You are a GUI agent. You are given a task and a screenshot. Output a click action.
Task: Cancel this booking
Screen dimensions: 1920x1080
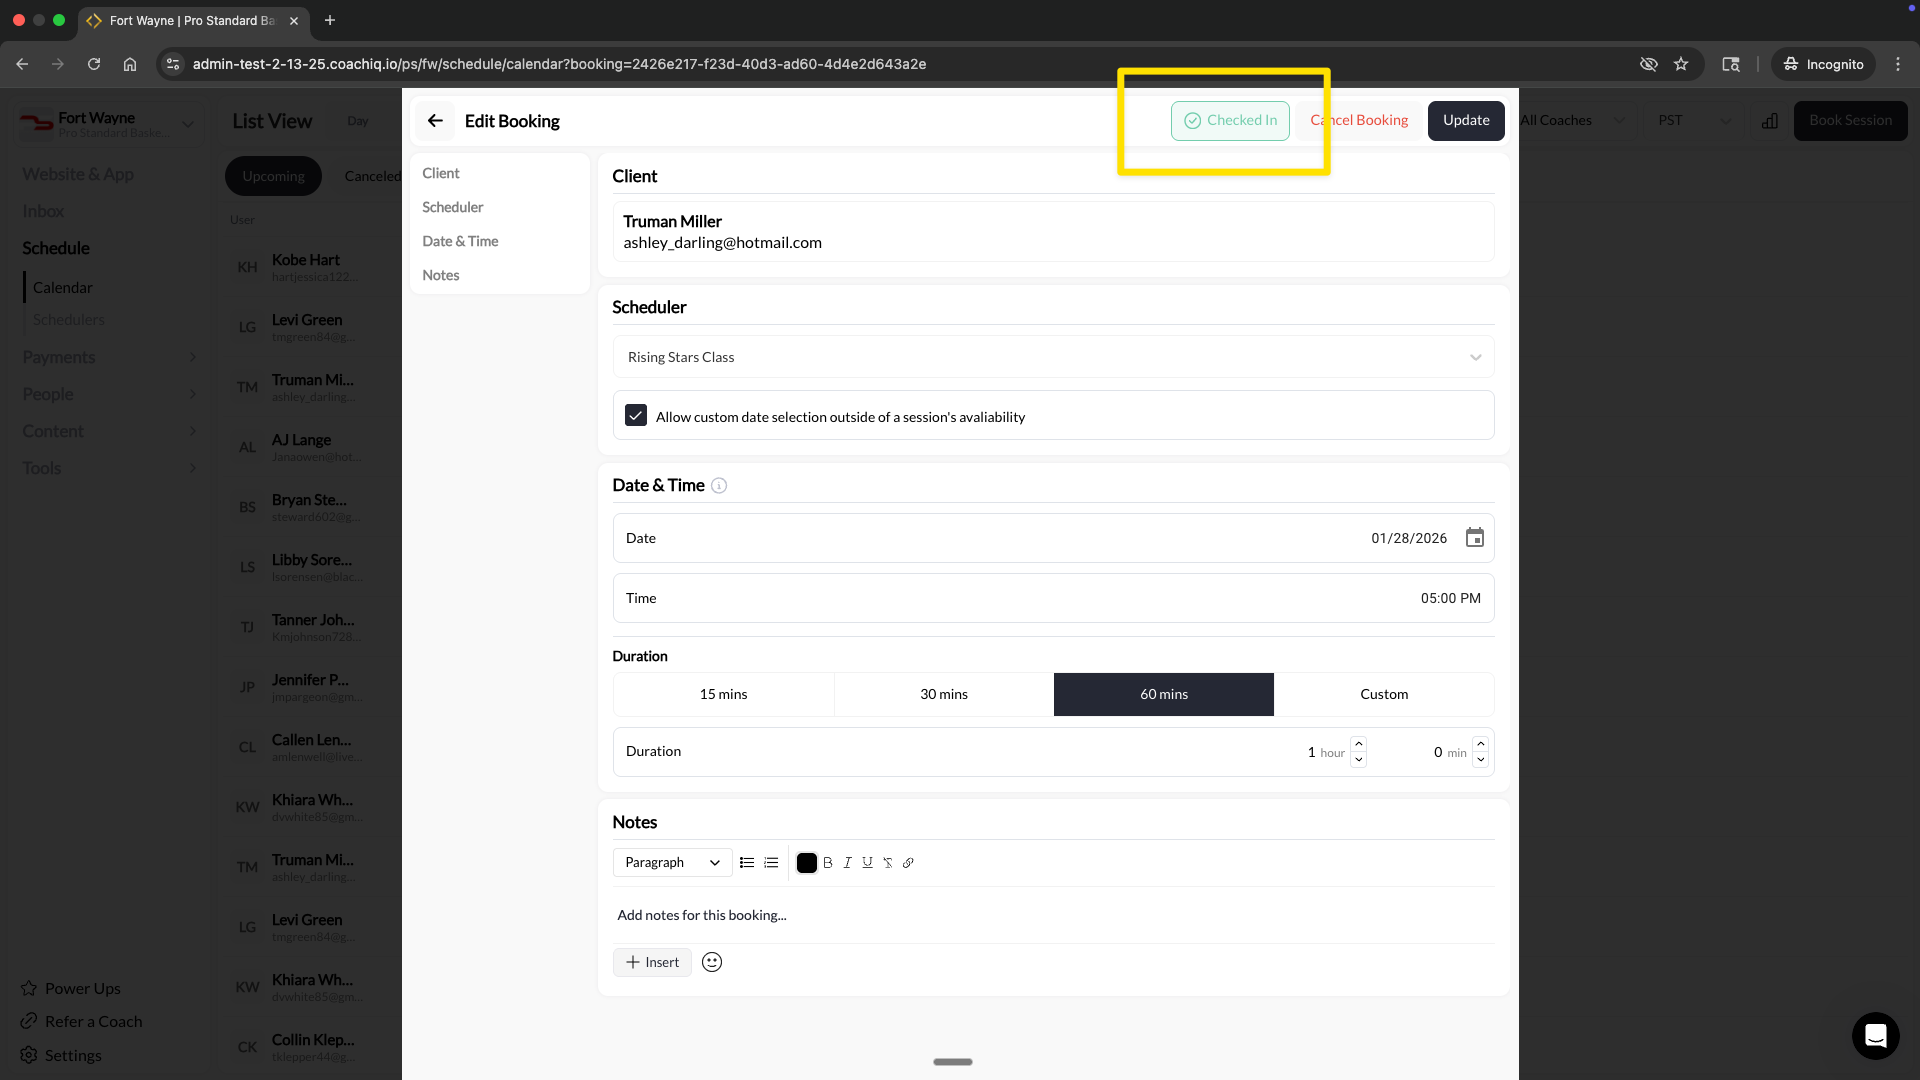[1359, 120]
